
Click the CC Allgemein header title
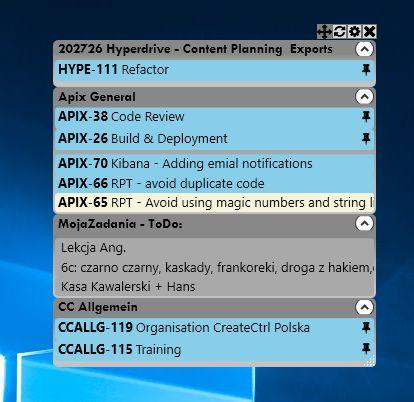coord(98,307)
